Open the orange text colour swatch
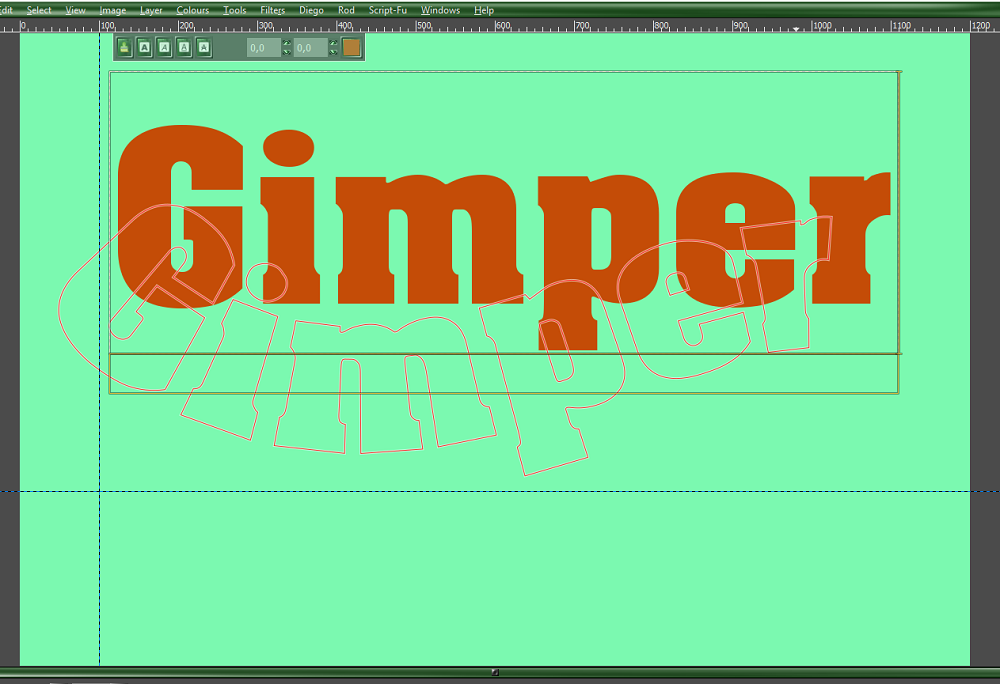This screenshot has height=684, width=1000. pyautogui.click(x=351, y=48)
